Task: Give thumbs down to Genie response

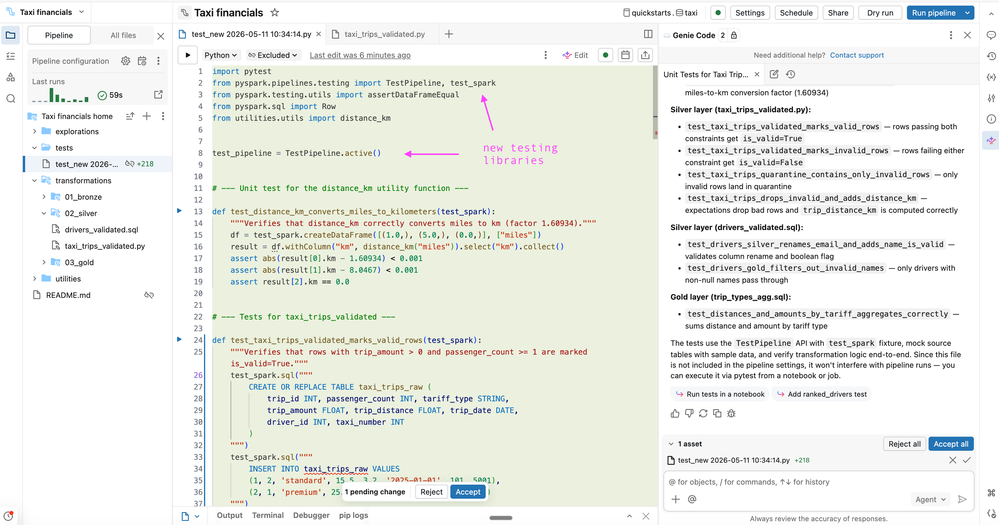Action: click(x=689, y=414)
